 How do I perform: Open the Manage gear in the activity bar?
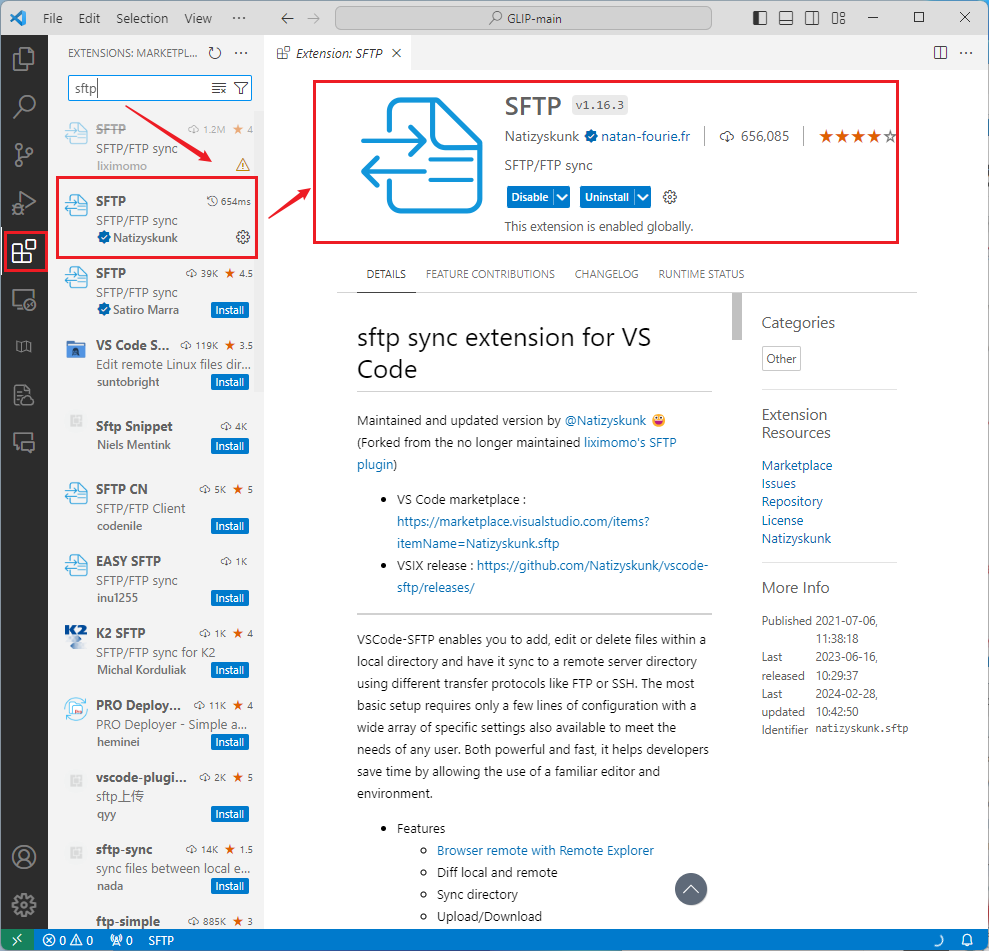(x=24, y=905)
